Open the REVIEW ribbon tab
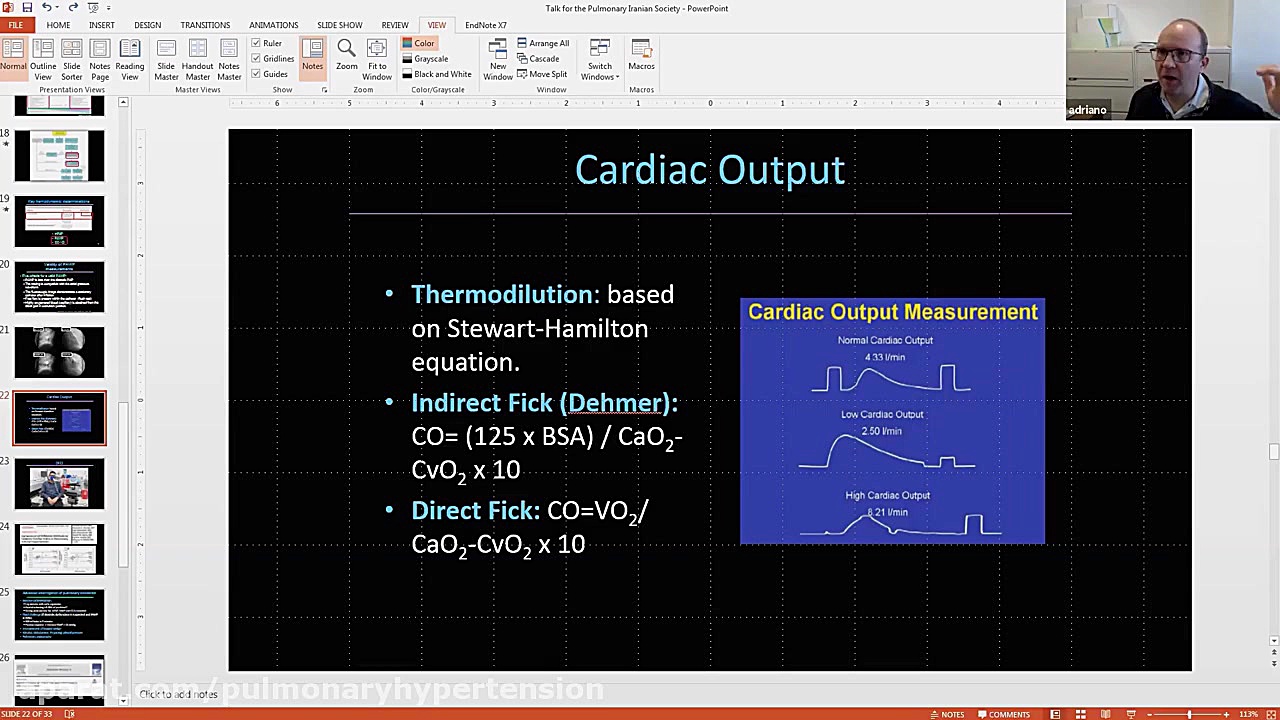 [395, 25]
